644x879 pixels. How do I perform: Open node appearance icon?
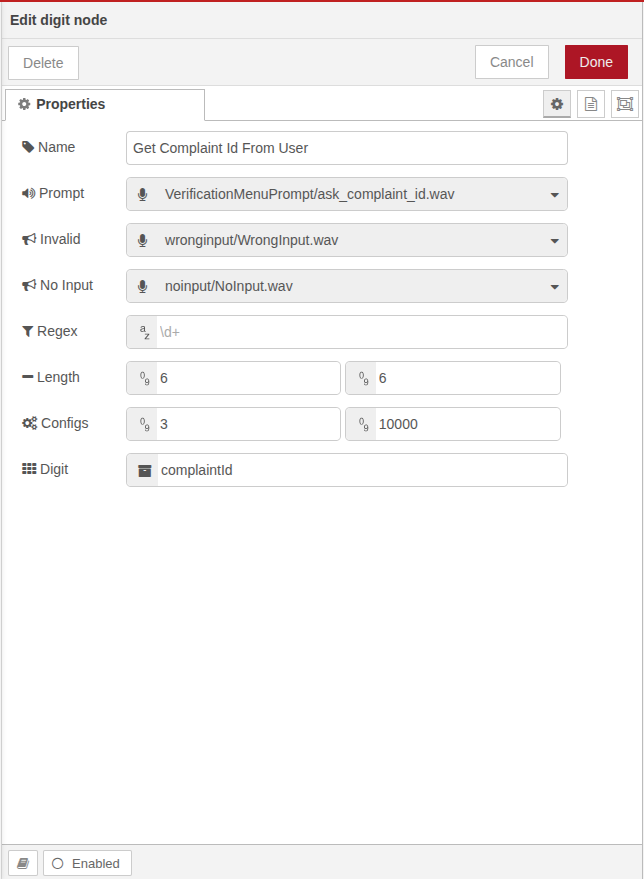tap(625, 104)
